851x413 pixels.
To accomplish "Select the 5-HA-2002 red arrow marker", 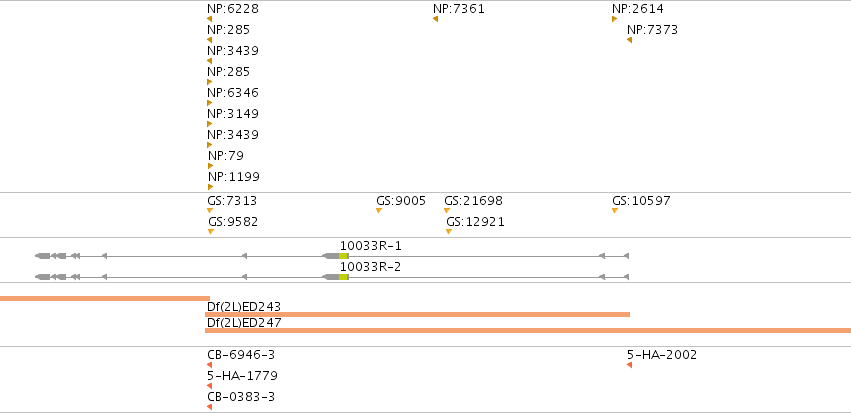I will [x=630, y=365].
